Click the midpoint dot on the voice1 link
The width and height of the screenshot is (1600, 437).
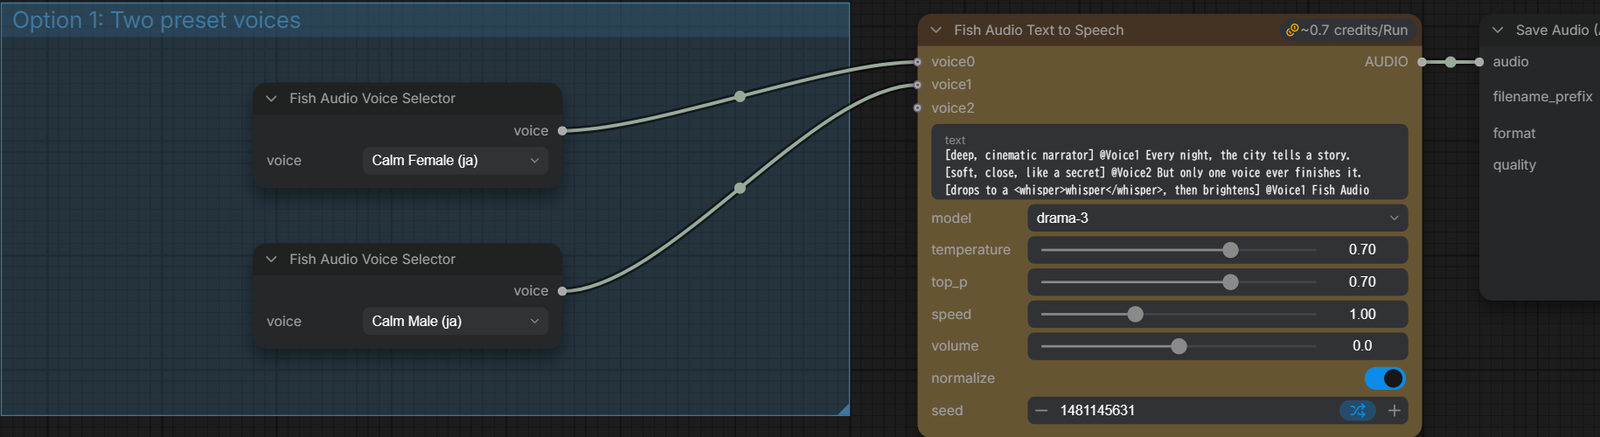(740, 187)
